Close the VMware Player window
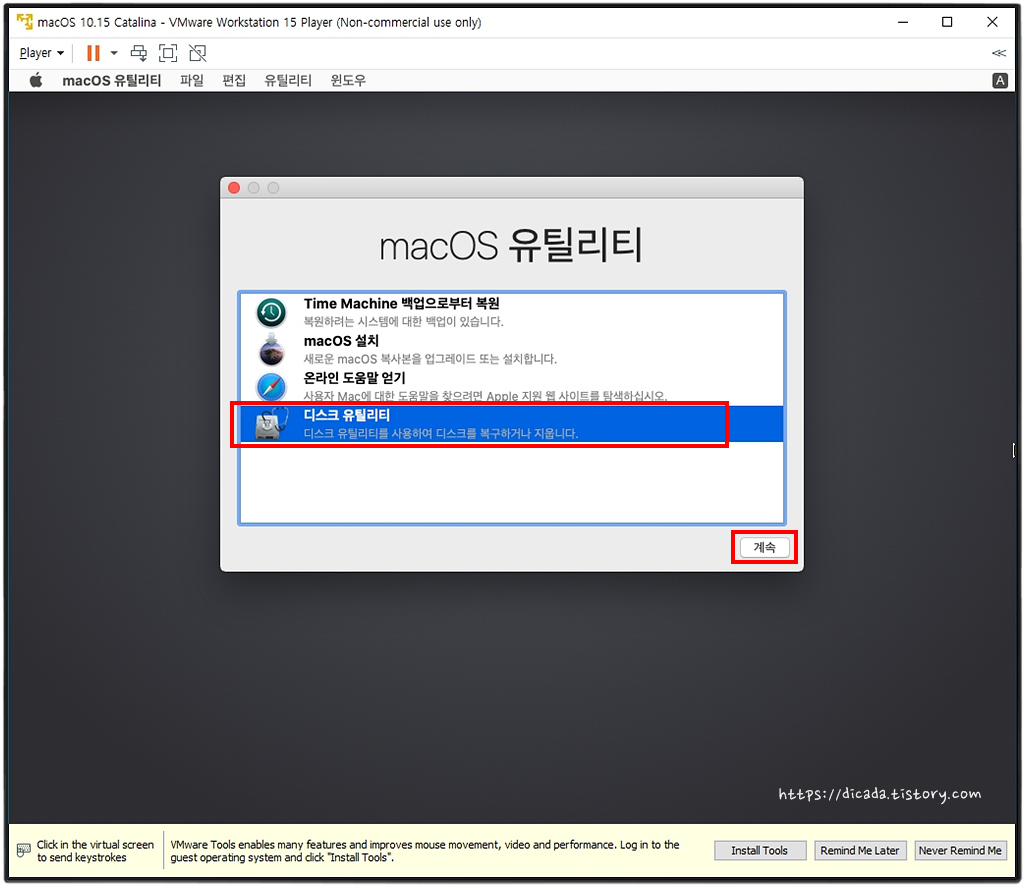Image resolution: width=1026 pixels, height=887 pixels. [x=992, y=22]
